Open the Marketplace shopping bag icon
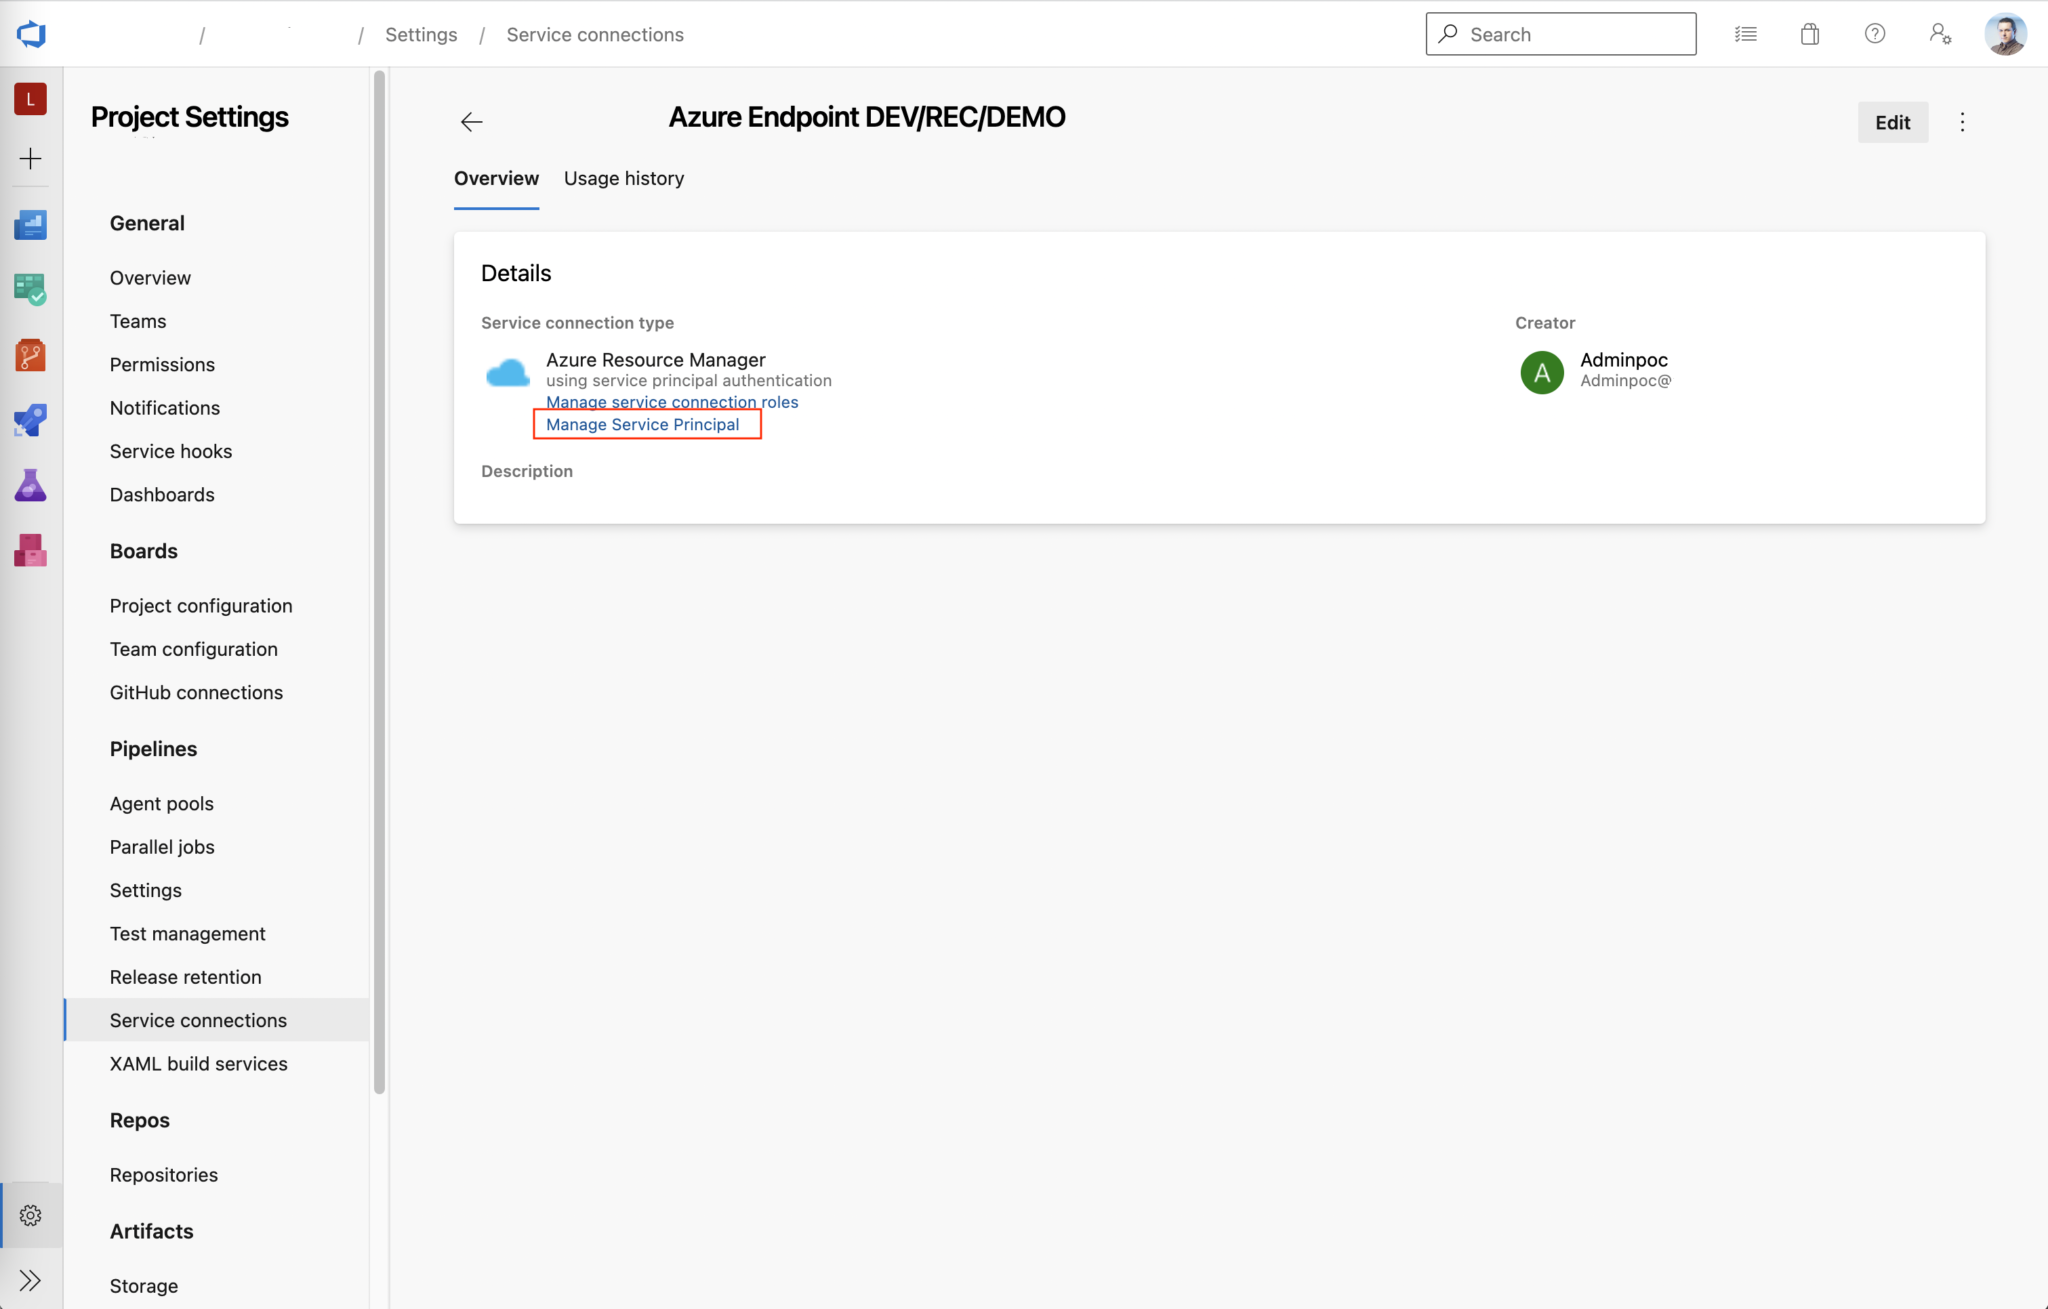2048x1309 pixels. click(x=1809, y=33)
